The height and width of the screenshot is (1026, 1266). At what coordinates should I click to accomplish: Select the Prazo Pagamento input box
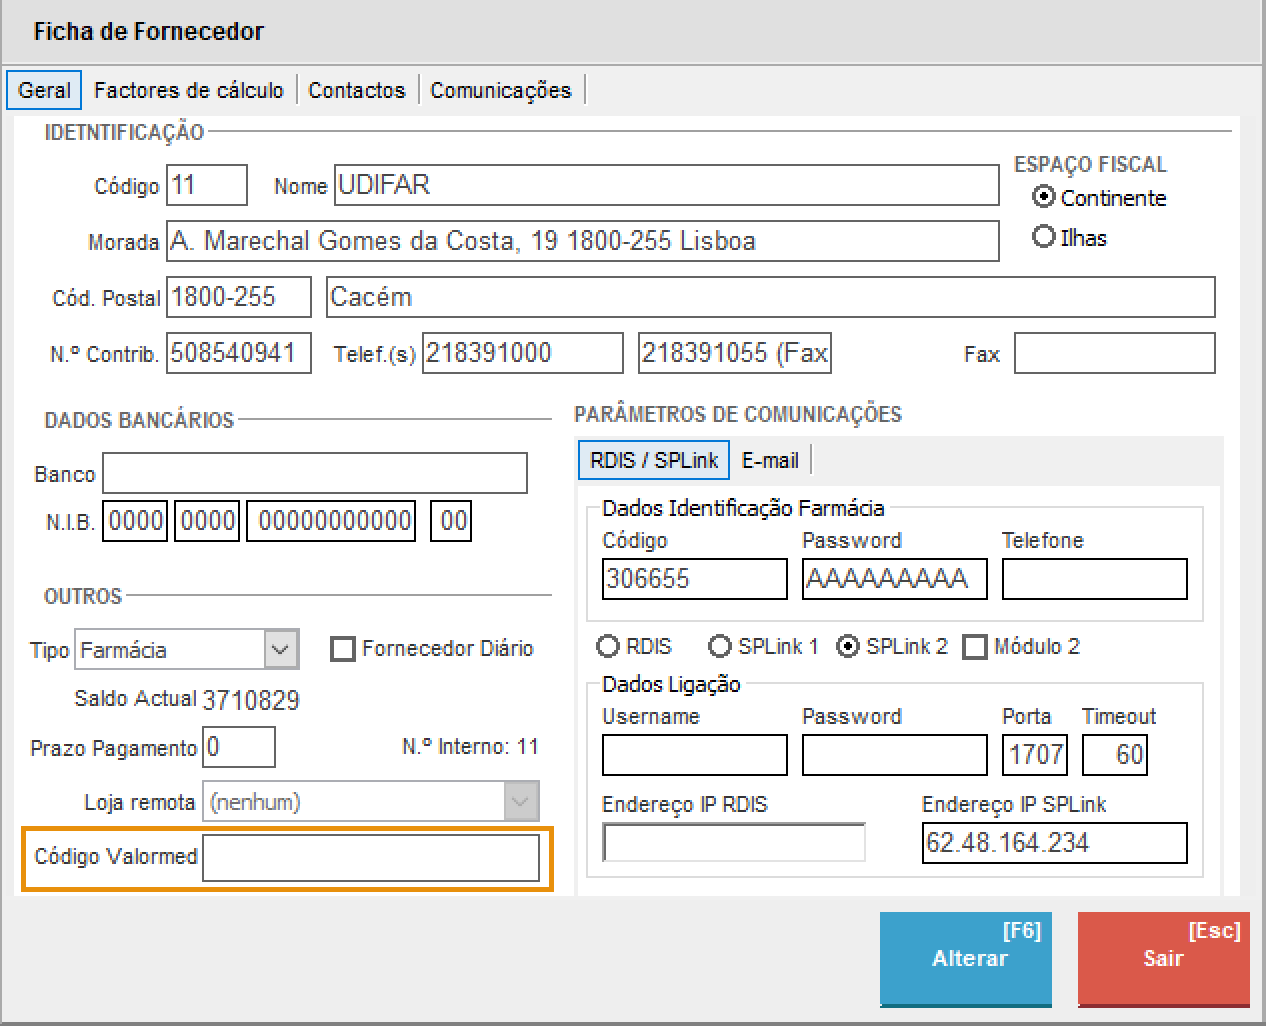(239, 747)
